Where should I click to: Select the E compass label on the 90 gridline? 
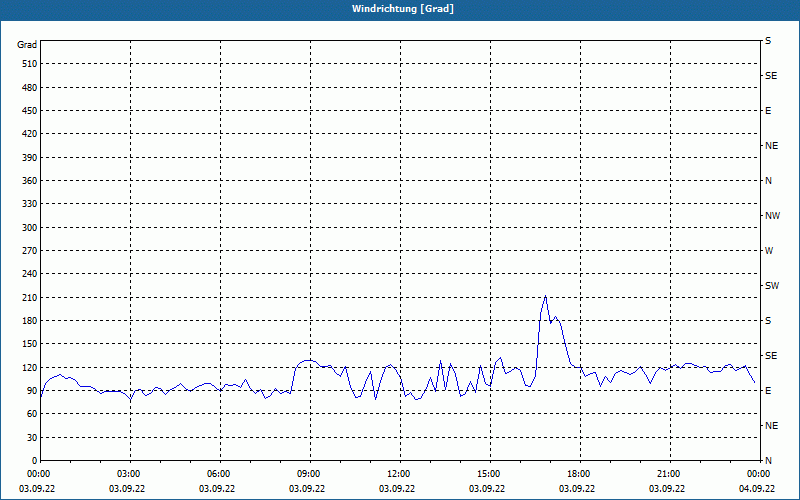point(768,391)
